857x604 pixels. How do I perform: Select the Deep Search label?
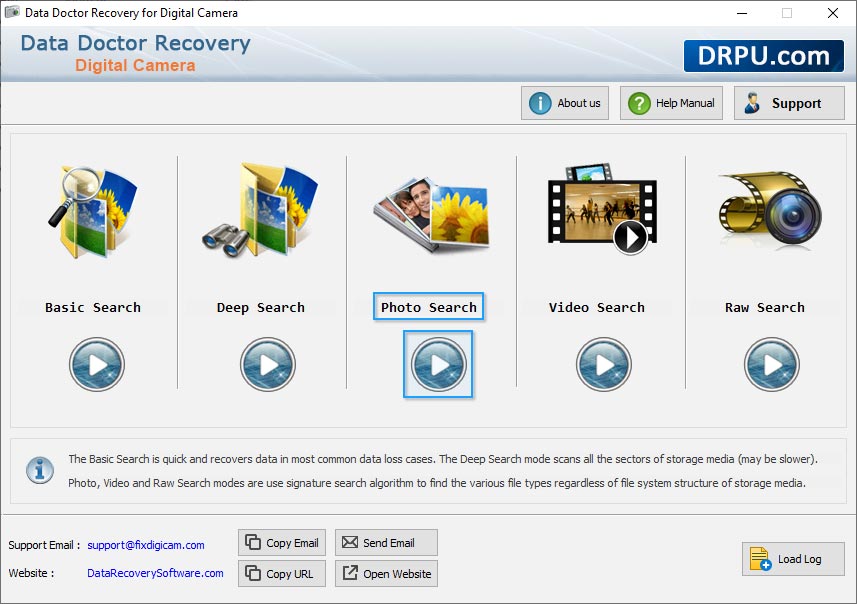(x=261, y=307)
